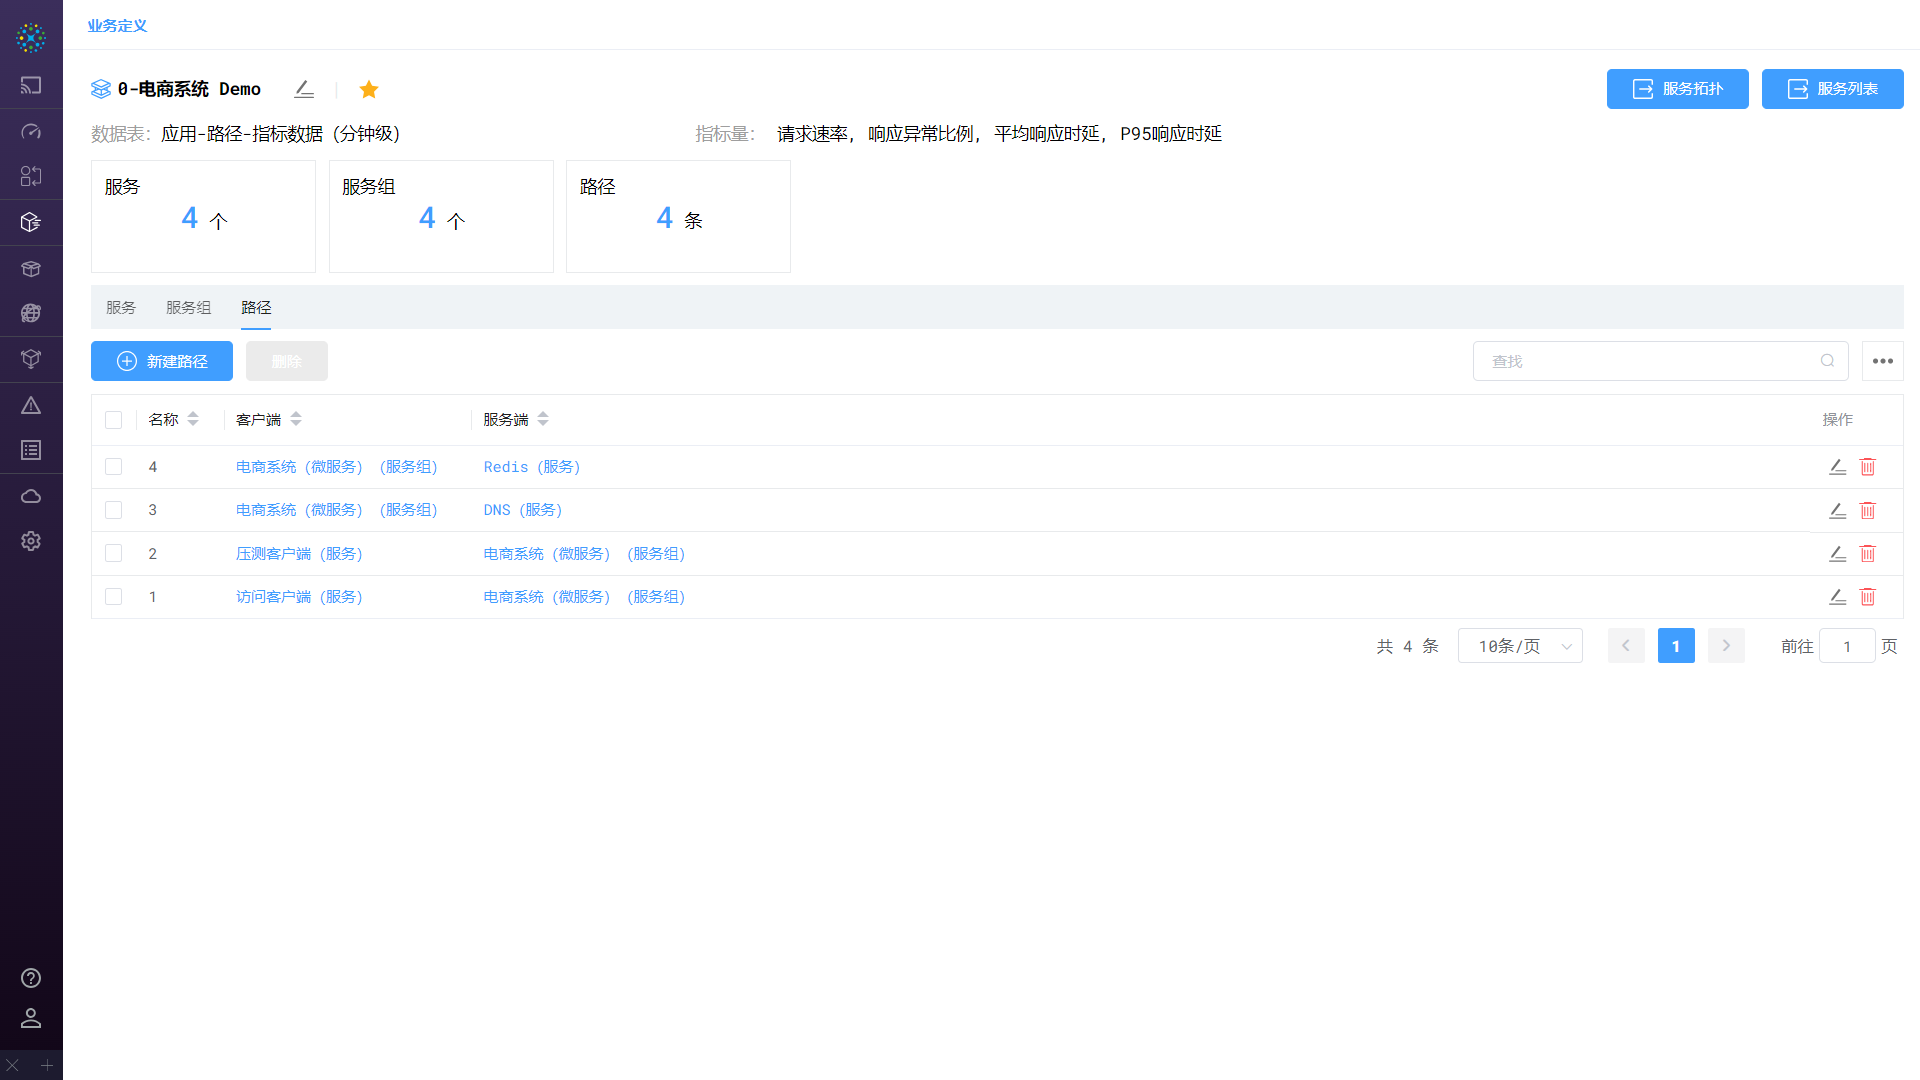Open settings gear in left sidebar
The width and height of the screenshot is (1920, 1080).
(x=31, y=541)
